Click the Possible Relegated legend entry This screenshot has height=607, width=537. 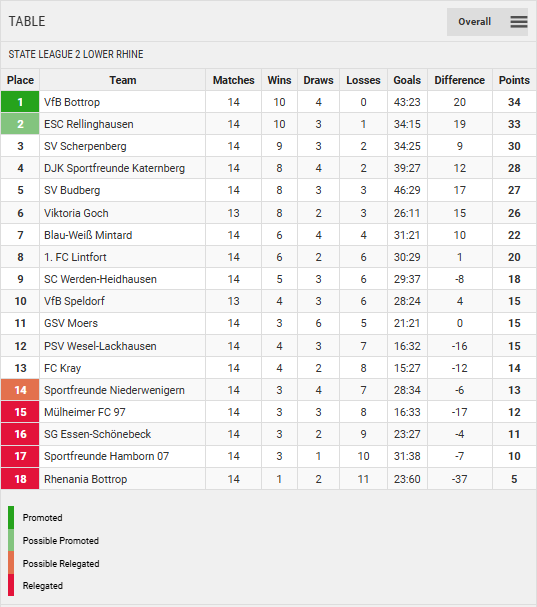tap(61, 564)
